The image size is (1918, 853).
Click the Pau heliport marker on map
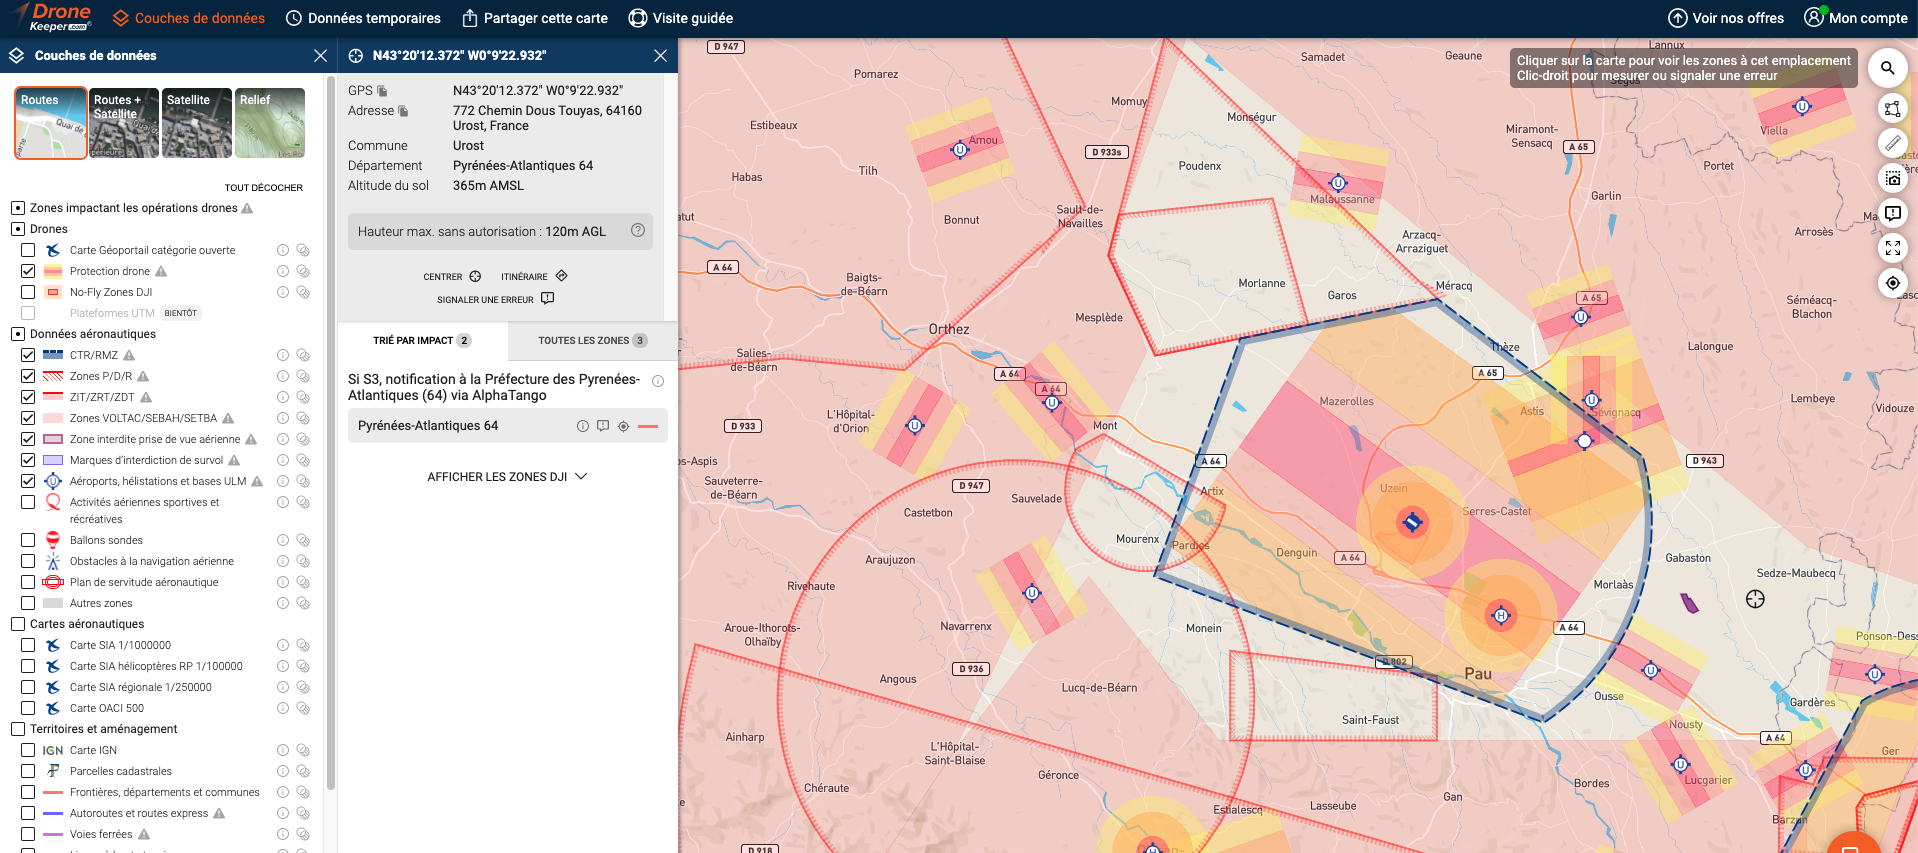pyautogui.click(x=1500, y=616)
